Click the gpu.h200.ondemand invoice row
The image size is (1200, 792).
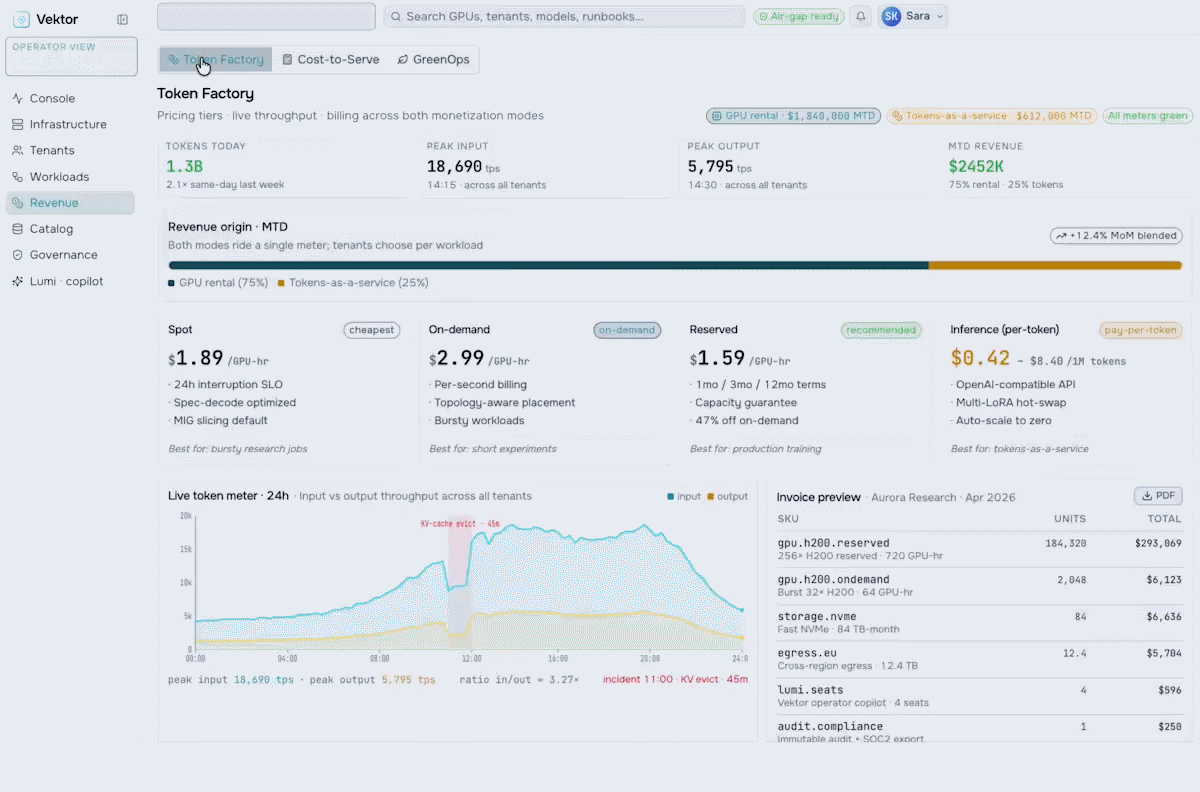click(x=979, y=586)
